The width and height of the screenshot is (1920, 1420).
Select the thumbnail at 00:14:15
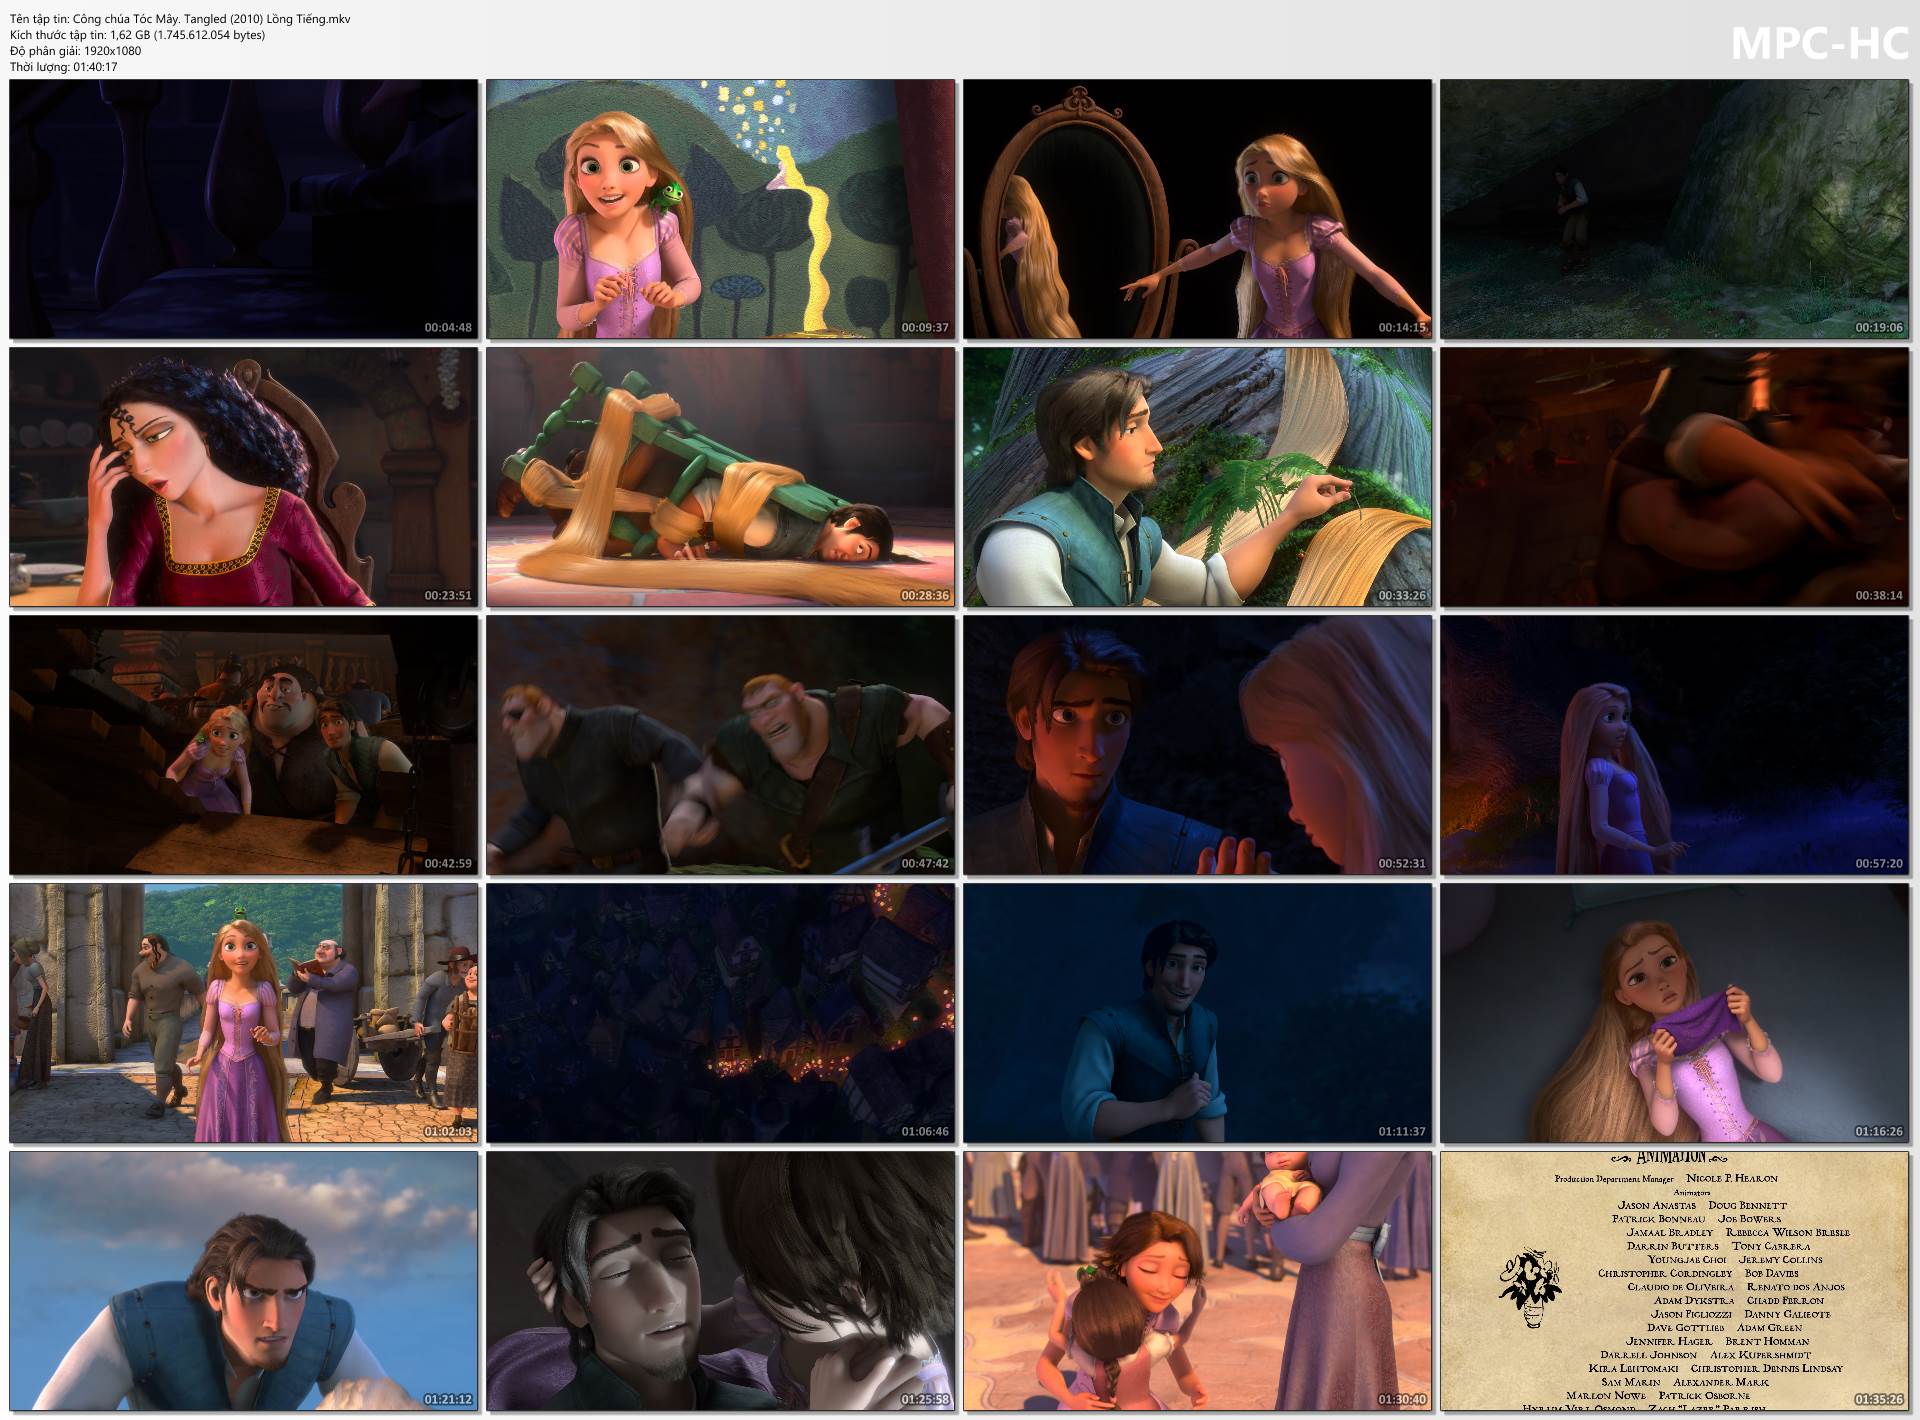pos(1198,209)
